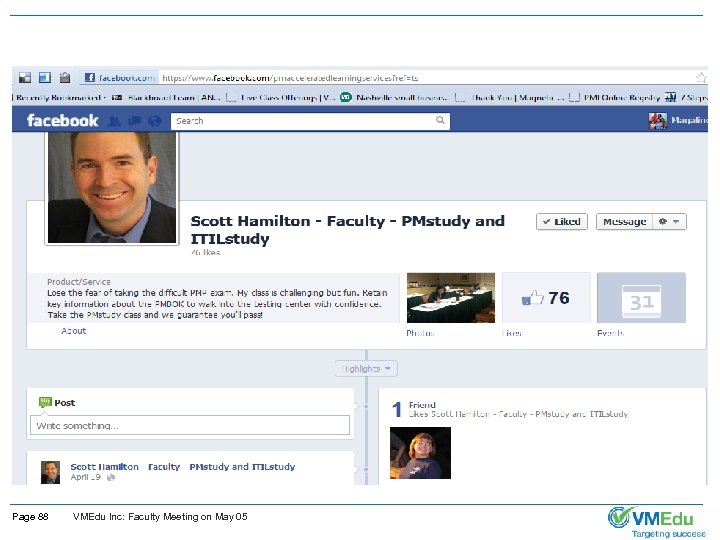Click the 76 likes count under title
This screenshot has width=720, height=540.
click(205, 252)
